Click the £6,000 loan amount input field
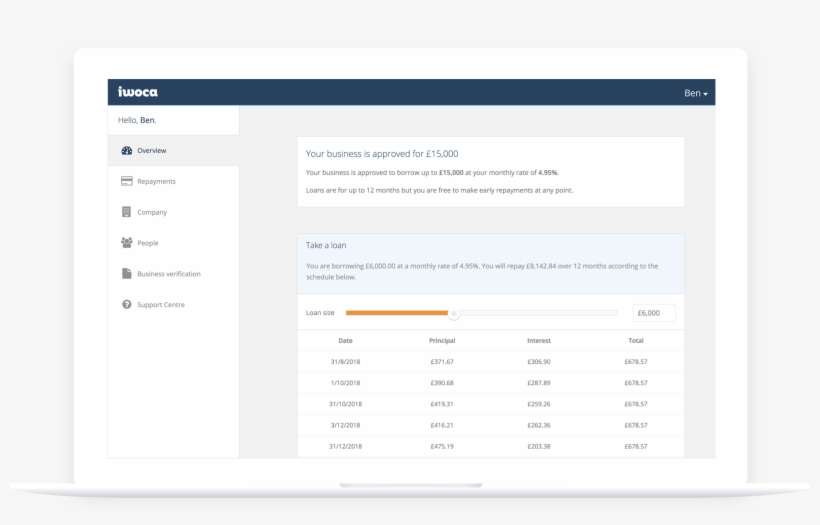The image size is (820, 525). [x=654, y=313]
